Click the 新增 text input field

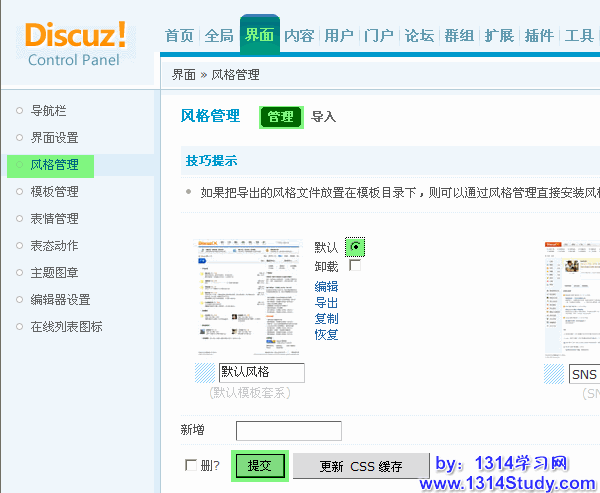pos(289,431)
